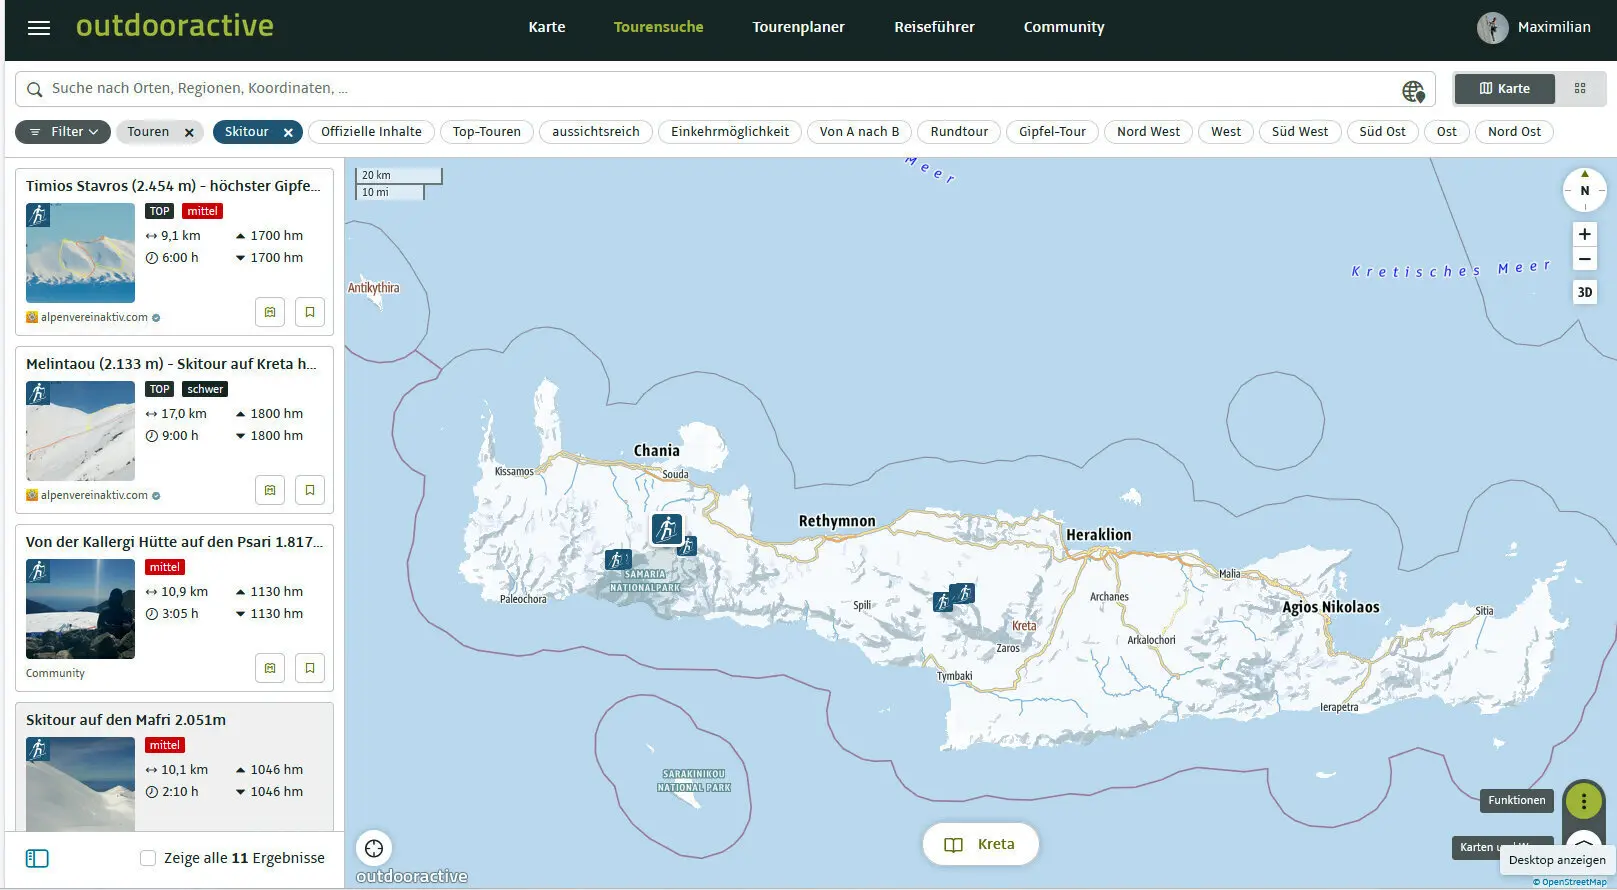Reset map orientation with north compass
The height and width of the screenshot is (890, 1617).
click(1584, 190)
